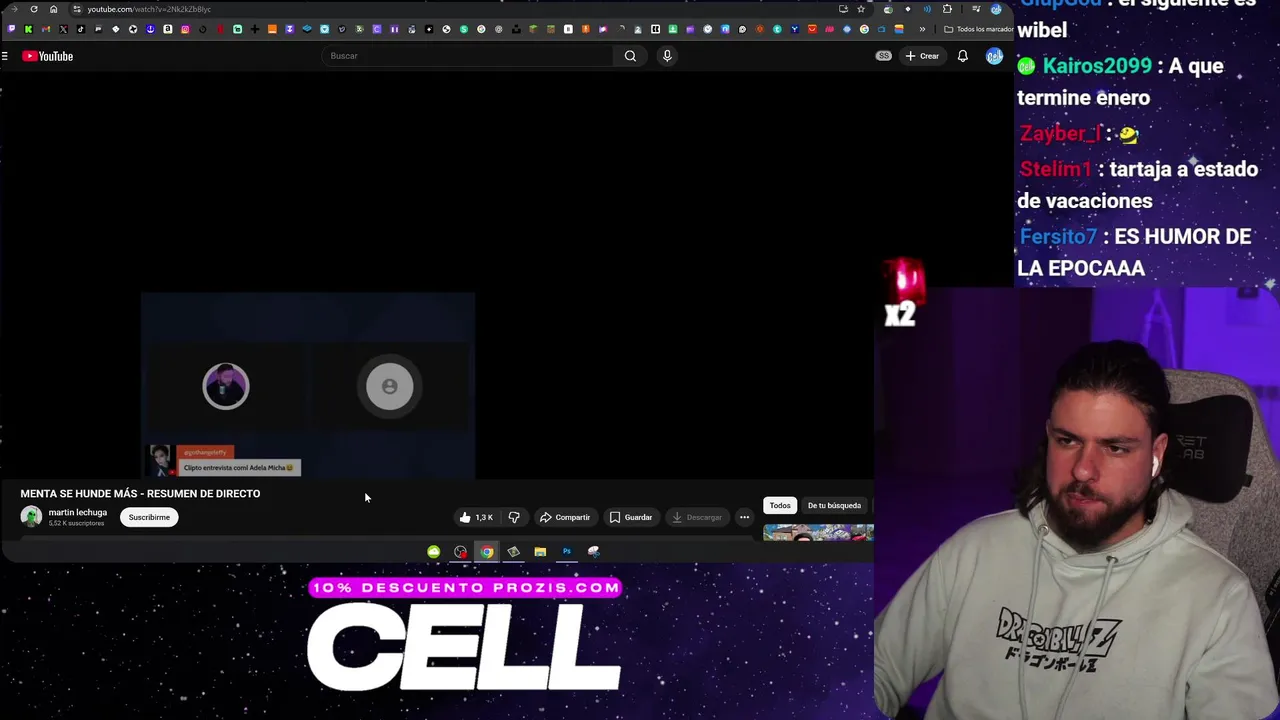Open the Chrome extensions puzzle icon
The image size is (1280, 720).
pyautogui.click(x=947, y=9)
